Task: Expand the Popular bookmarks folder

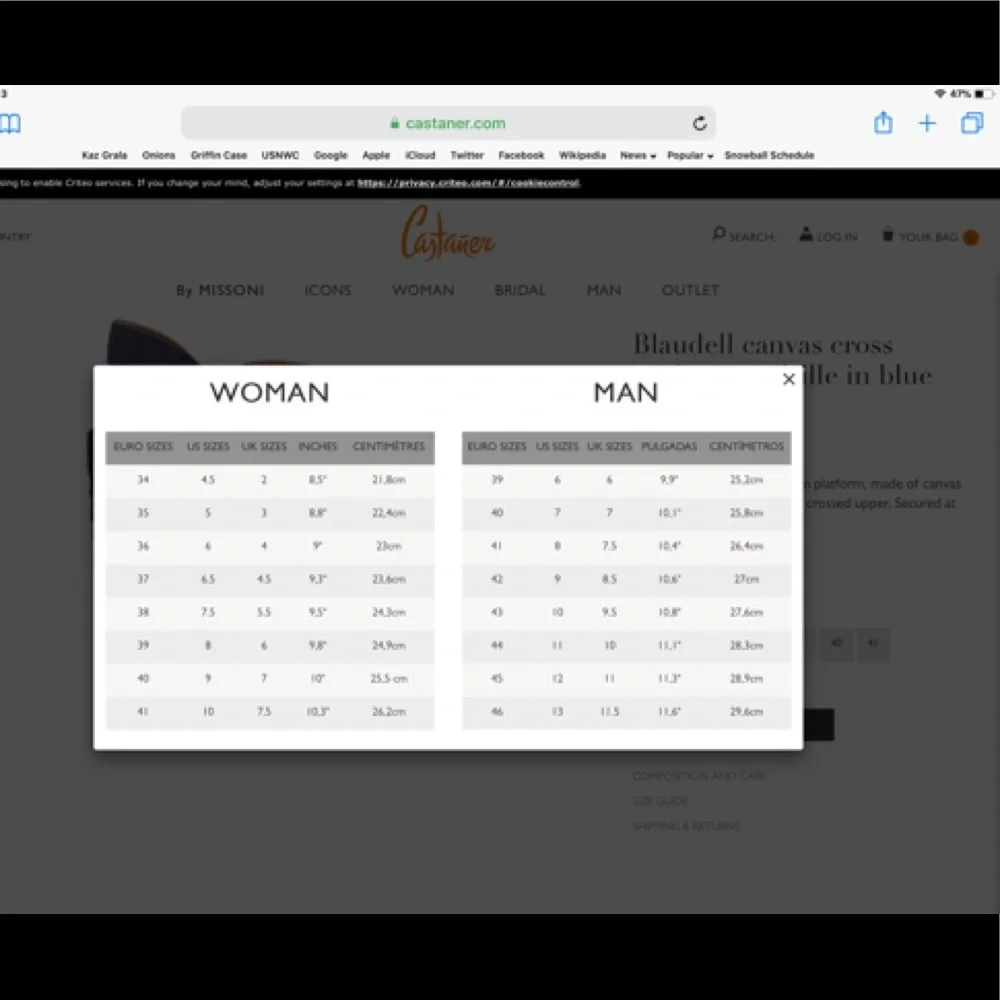Action: tap(690, 155)
